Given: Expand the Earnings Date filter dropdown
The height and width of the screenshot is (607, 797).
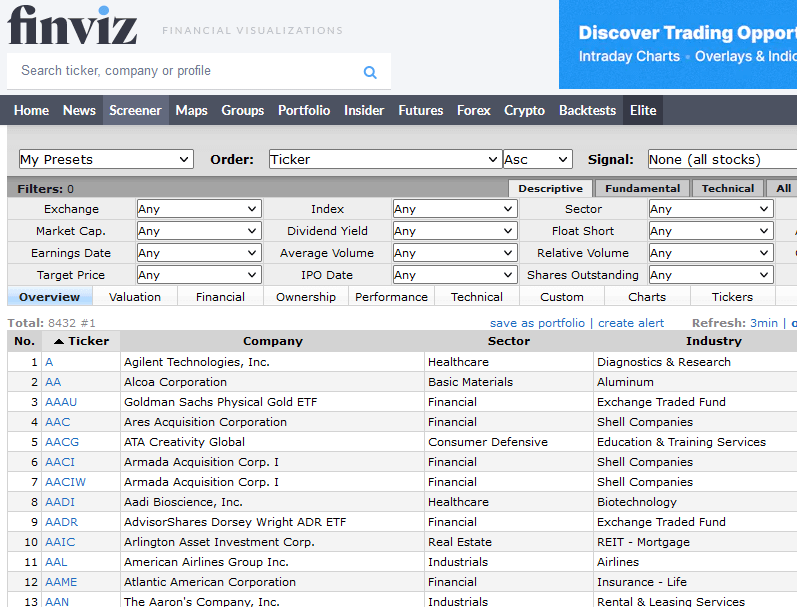Looking at the screenshot, I should 199,253.
